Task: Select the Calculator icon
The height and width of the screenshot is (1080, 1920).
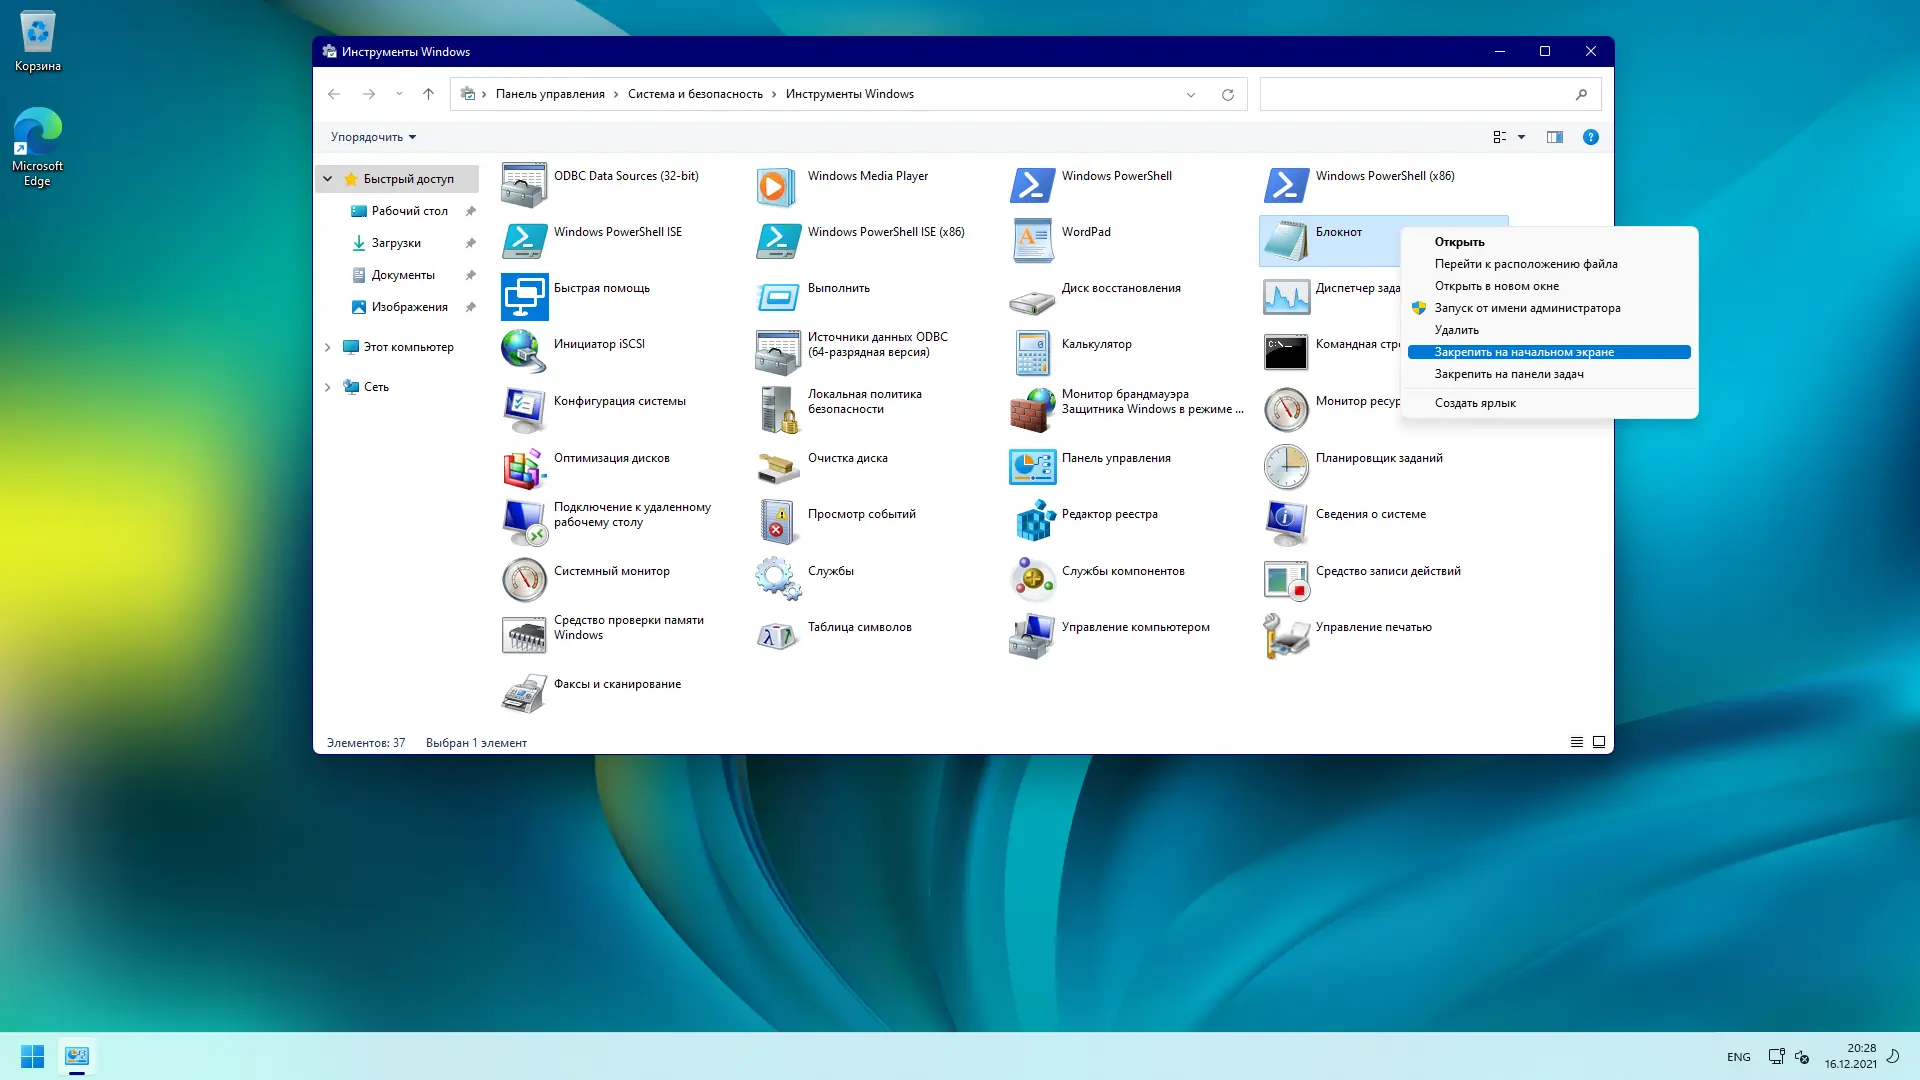Action: tap(1033, 352)
